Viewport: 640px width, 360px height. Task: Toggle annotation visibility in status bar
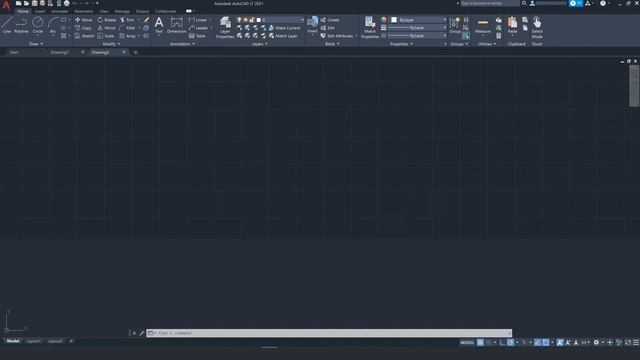pos(560,342)
